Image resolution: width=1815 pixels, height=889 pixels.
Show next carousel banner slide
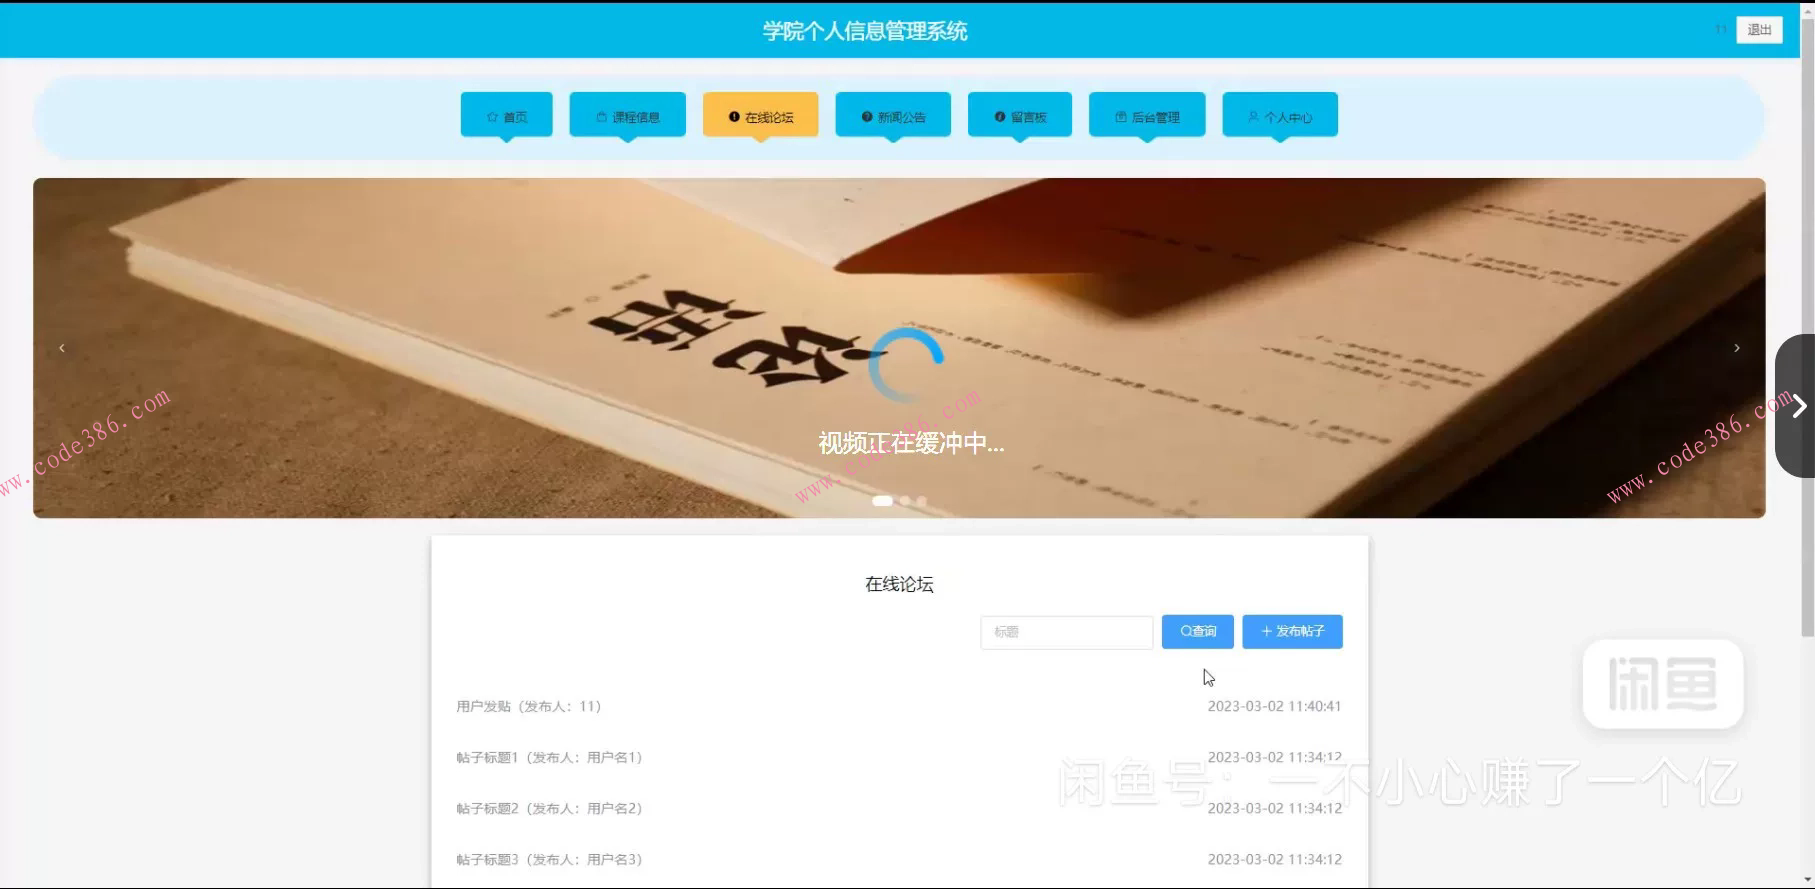[1737, 348]
